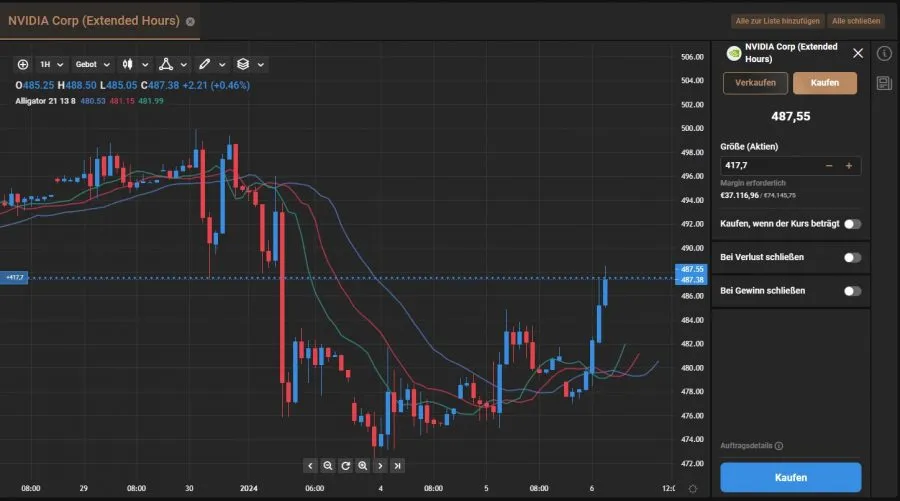Screen dimensions: 900x501
Task: Open the save layout icon in sidebar
Action: pos(884,83)
